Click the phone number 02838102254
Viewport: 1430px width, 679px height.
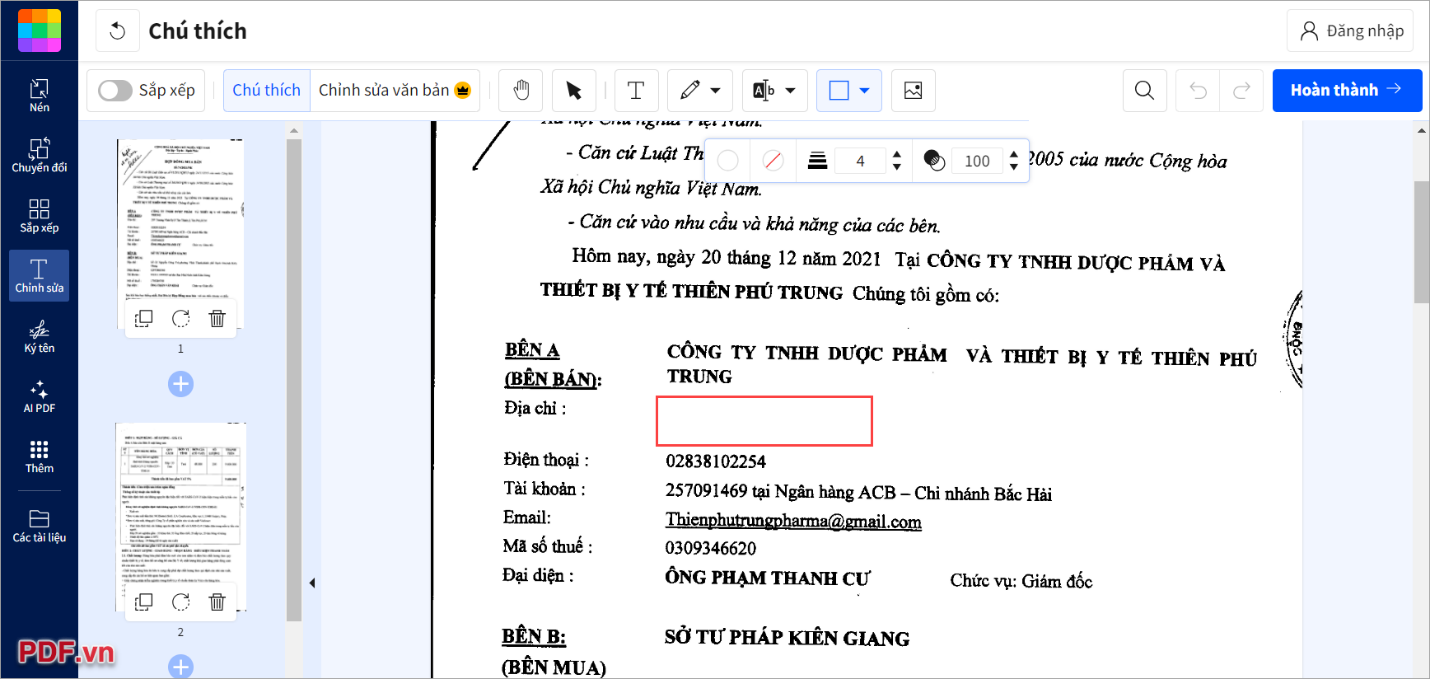(x=716, y=462)
